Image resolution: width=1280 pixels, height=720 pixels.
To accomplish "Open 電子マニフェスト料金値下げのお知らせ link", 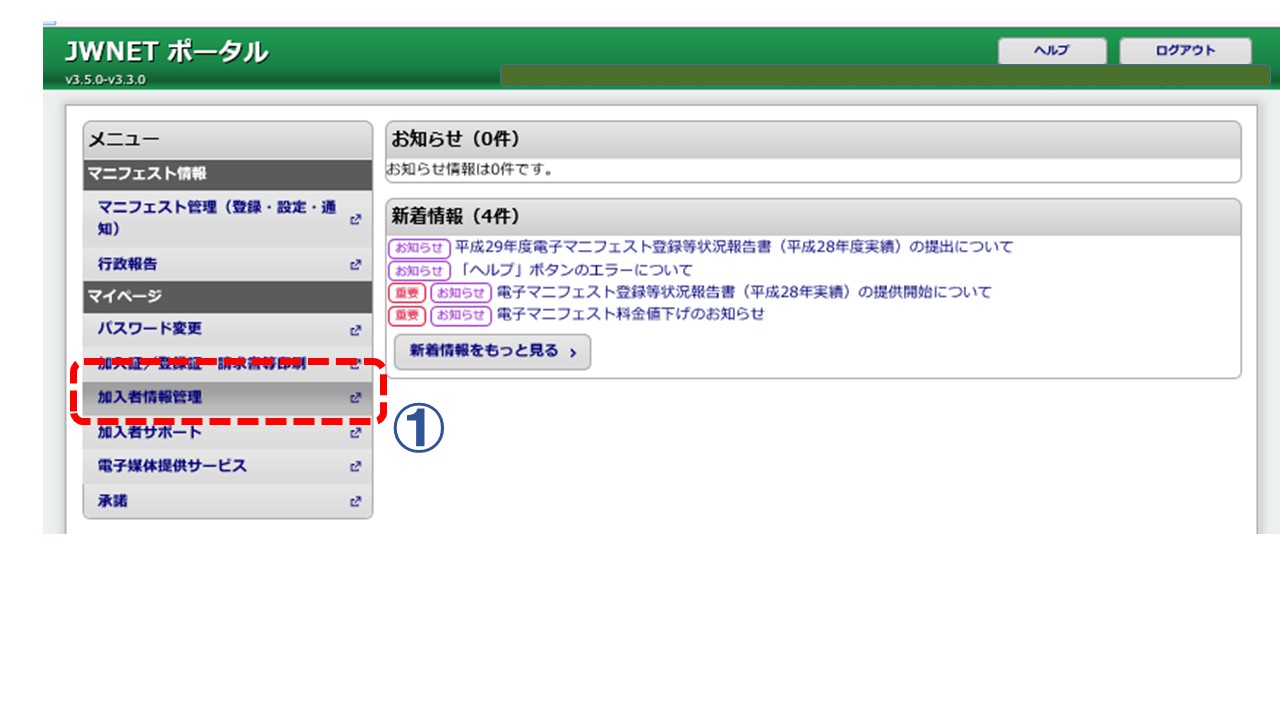I will (630, 314).
